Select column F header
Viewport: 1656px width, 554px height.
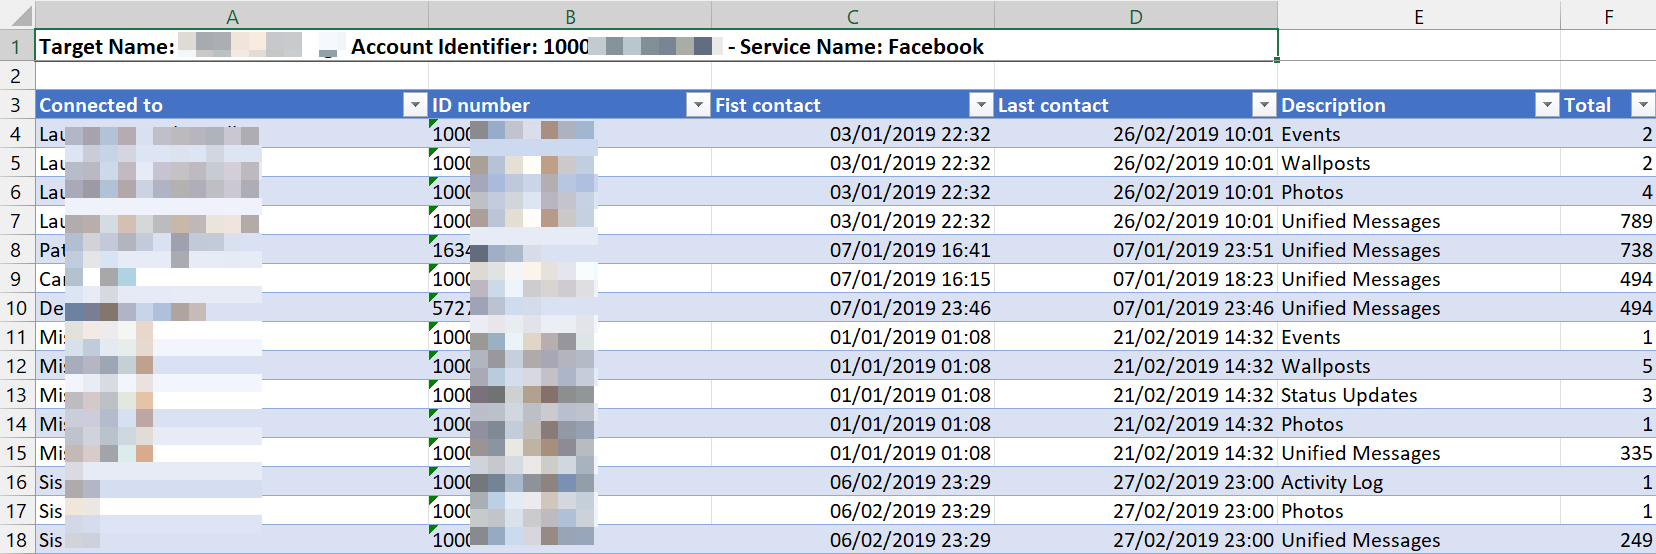pos(1608,16)
